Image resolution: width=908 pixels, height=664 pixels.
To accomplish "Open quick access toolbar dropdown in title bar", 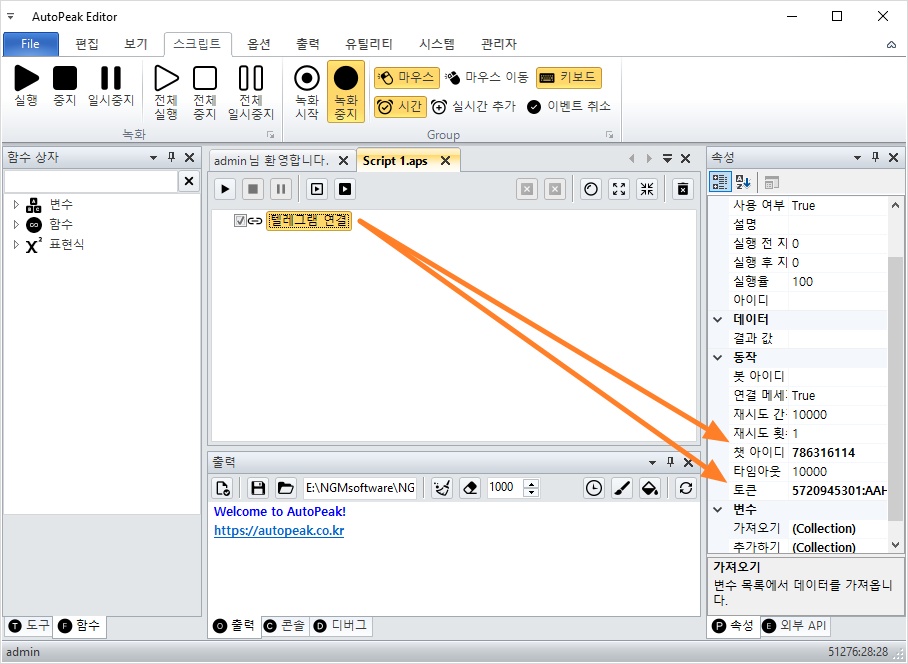I will [10, 16].
